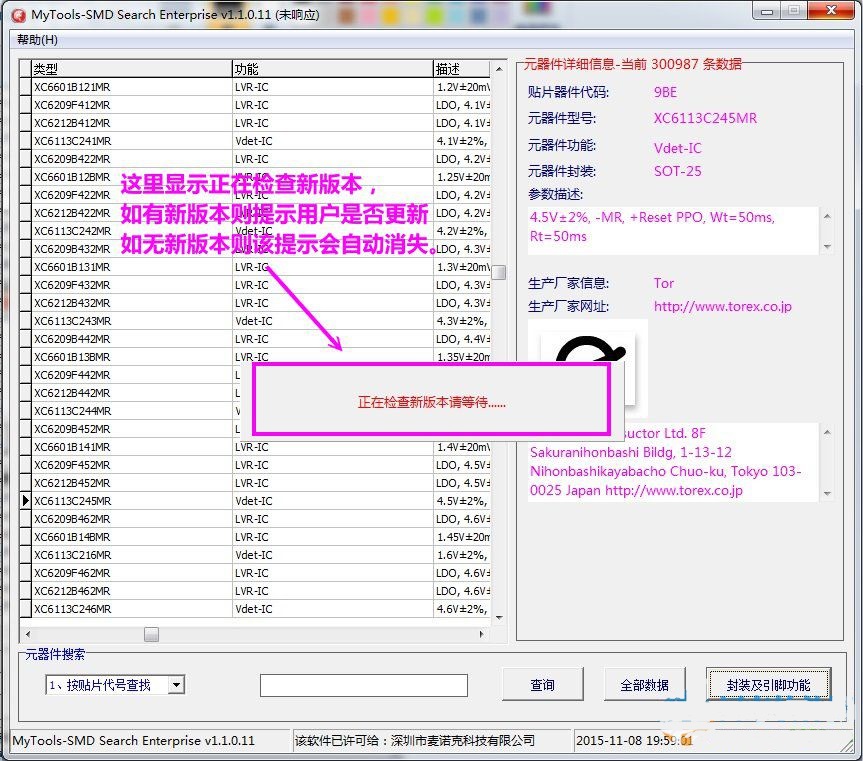The height and width of the screenshot is (761, 863).
Task: Click the 查询 search button
Action: pos(543,685)
